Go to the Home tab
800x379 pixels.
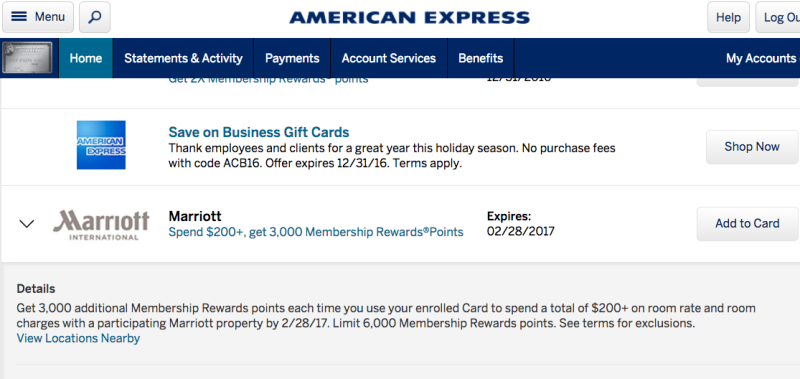point(86,58)
